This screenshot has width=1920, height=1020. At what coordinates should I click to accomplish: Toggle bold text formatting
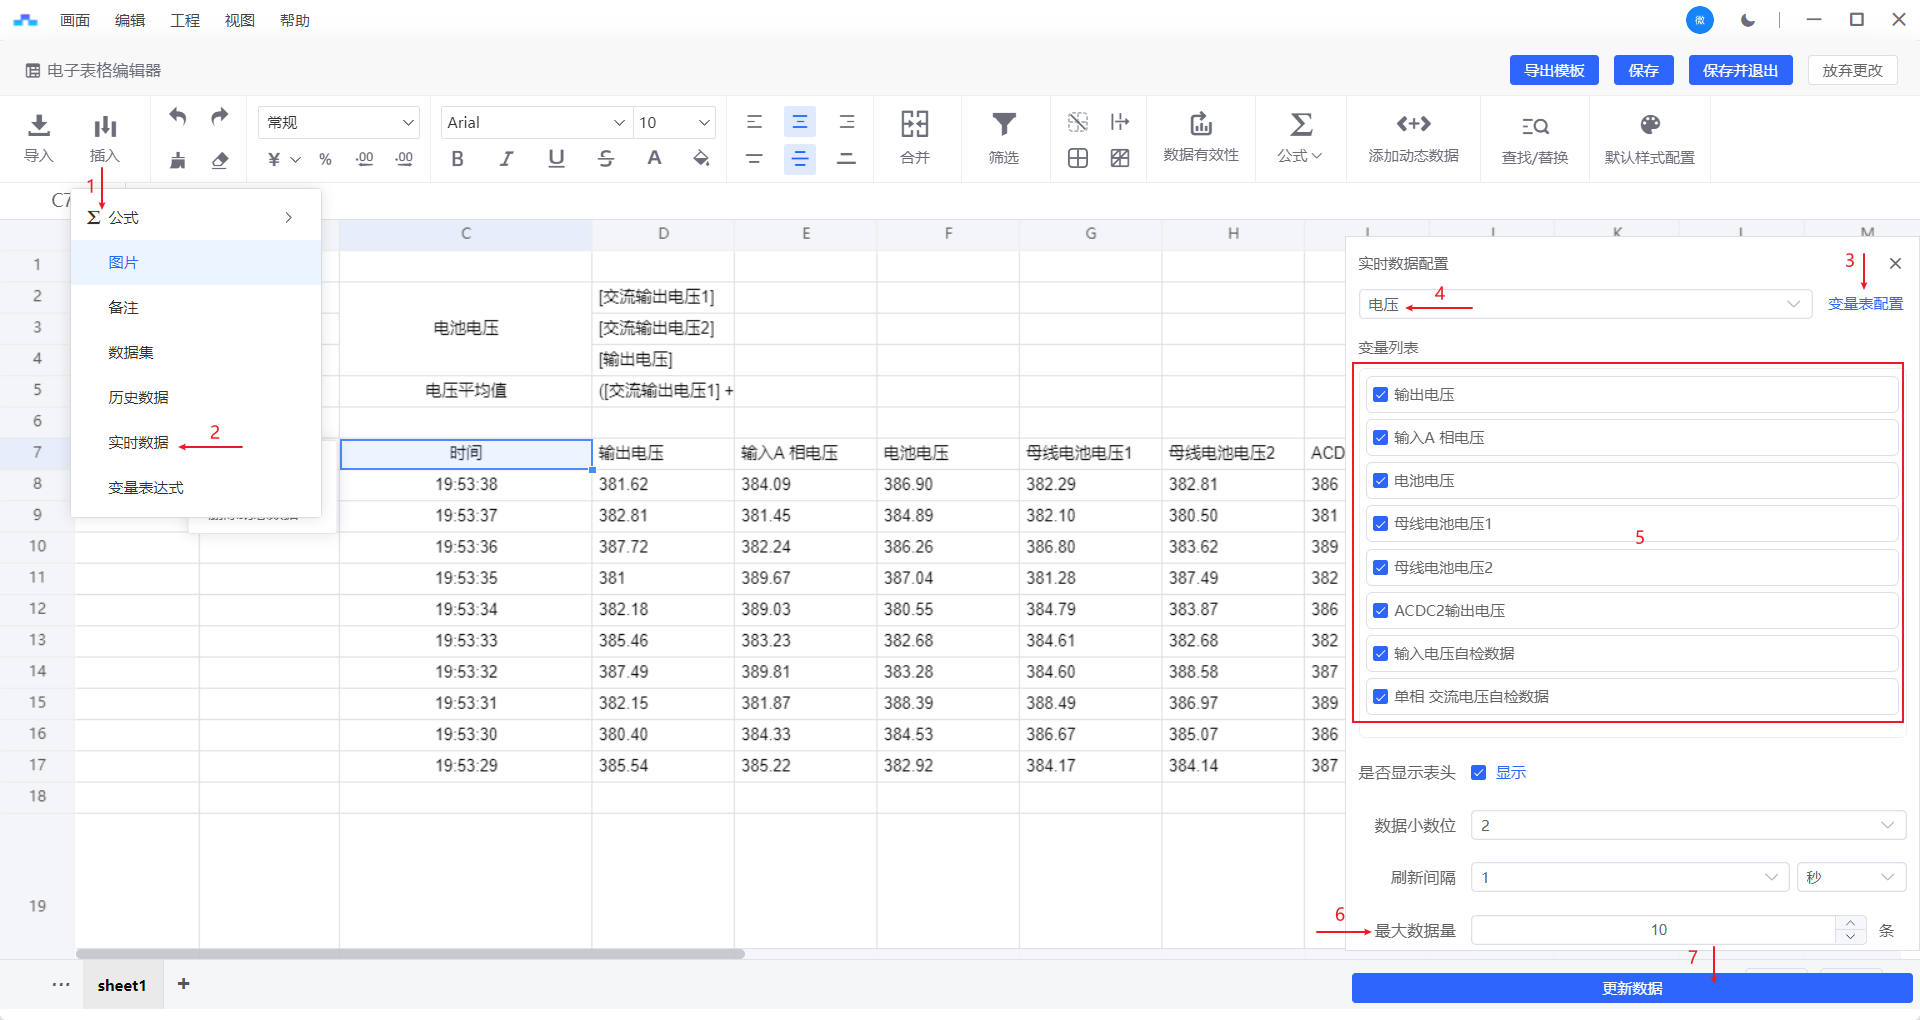(457, 159)
